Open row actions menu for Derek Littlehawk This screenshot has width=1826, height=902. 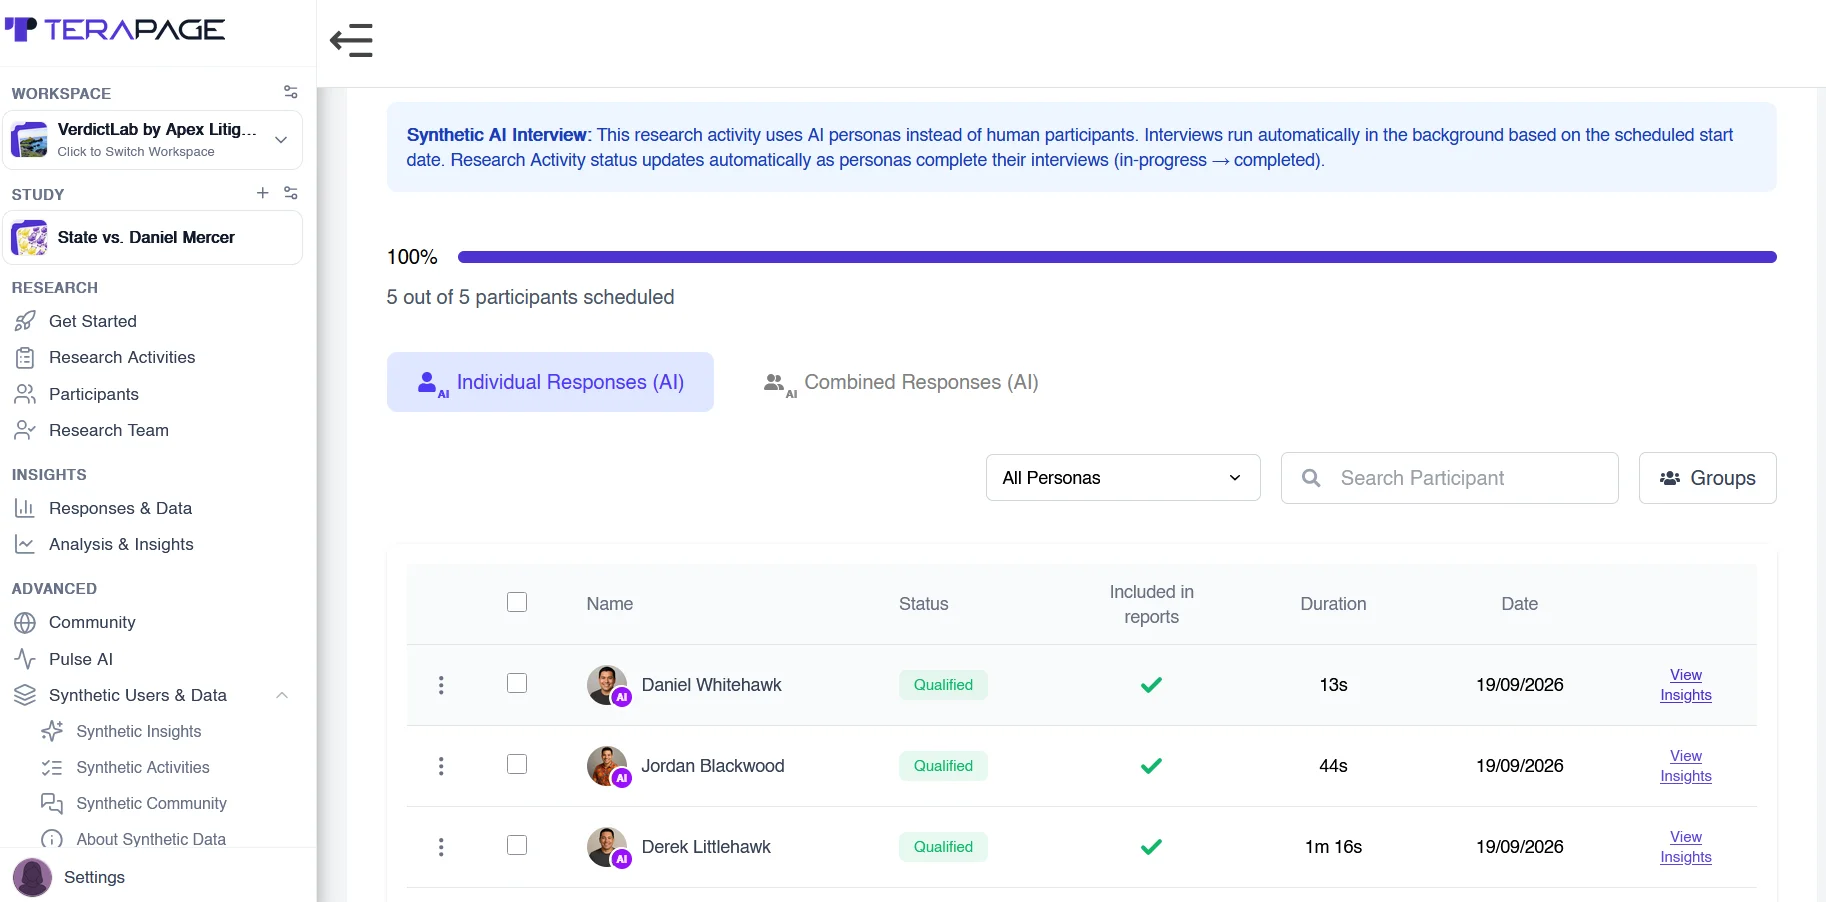click(441, 847)
